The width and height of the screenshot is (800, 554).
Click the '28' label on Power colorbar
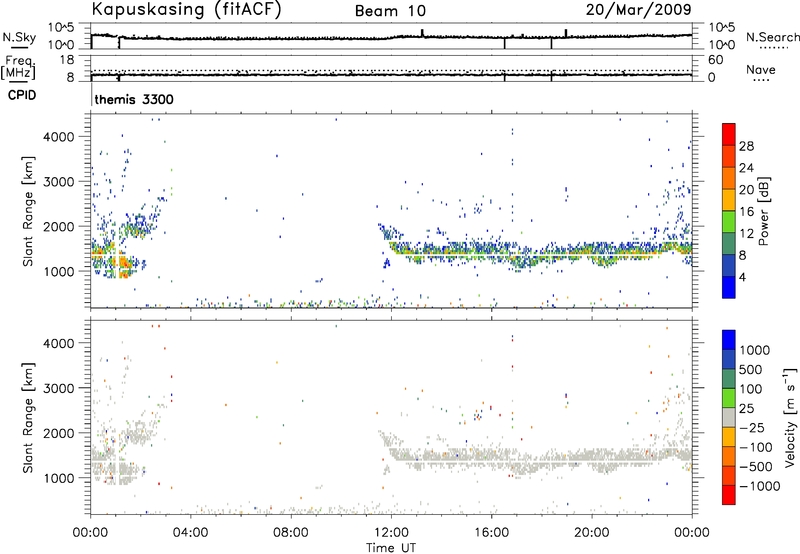pos(746,146)
